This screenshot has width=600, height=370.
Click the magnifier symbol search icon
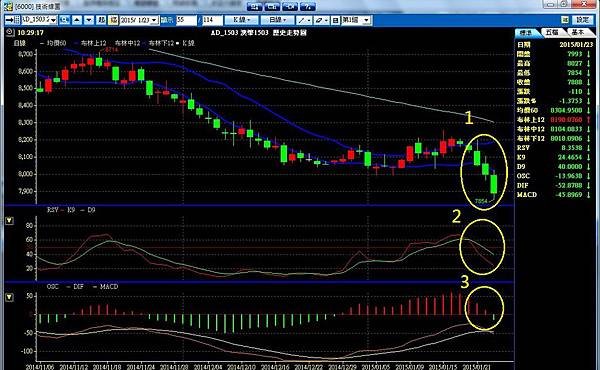pos(65,20)
